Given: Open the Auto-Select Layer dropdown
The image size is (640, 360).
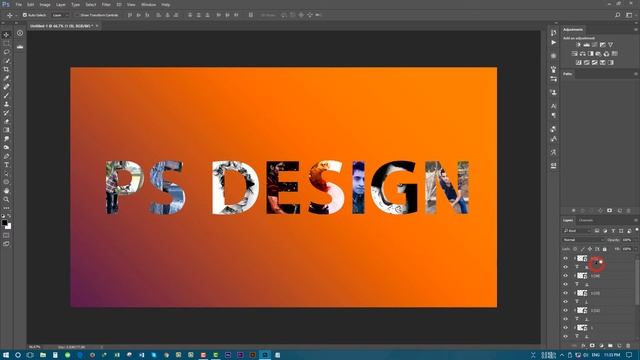Looking at the screenshot, I should click(60, 15).
